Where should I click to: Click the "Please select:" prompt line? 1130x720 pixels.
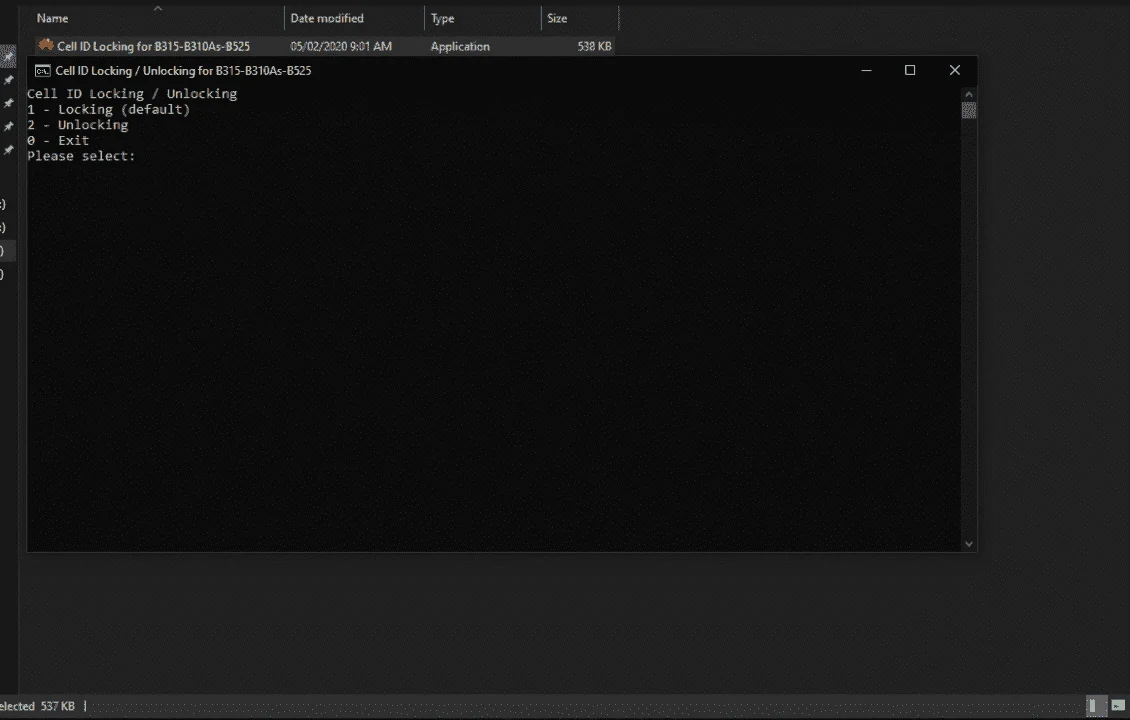(x=81, y=156)
